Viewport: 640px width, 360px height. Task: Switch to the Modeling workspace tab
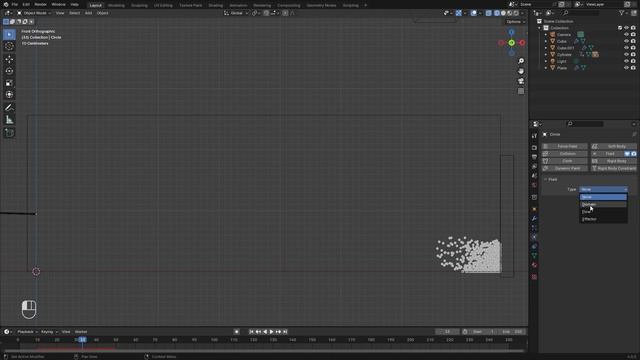(x=116, y=5)
